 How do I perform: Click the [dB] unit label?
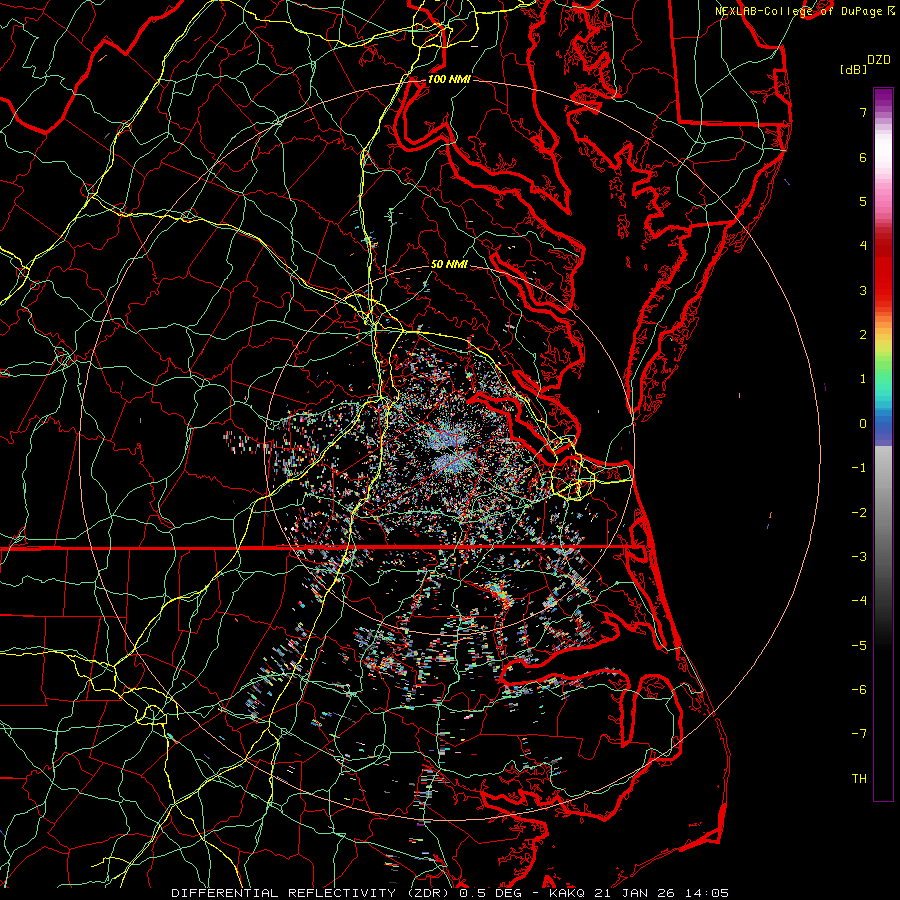pos(853,69)
